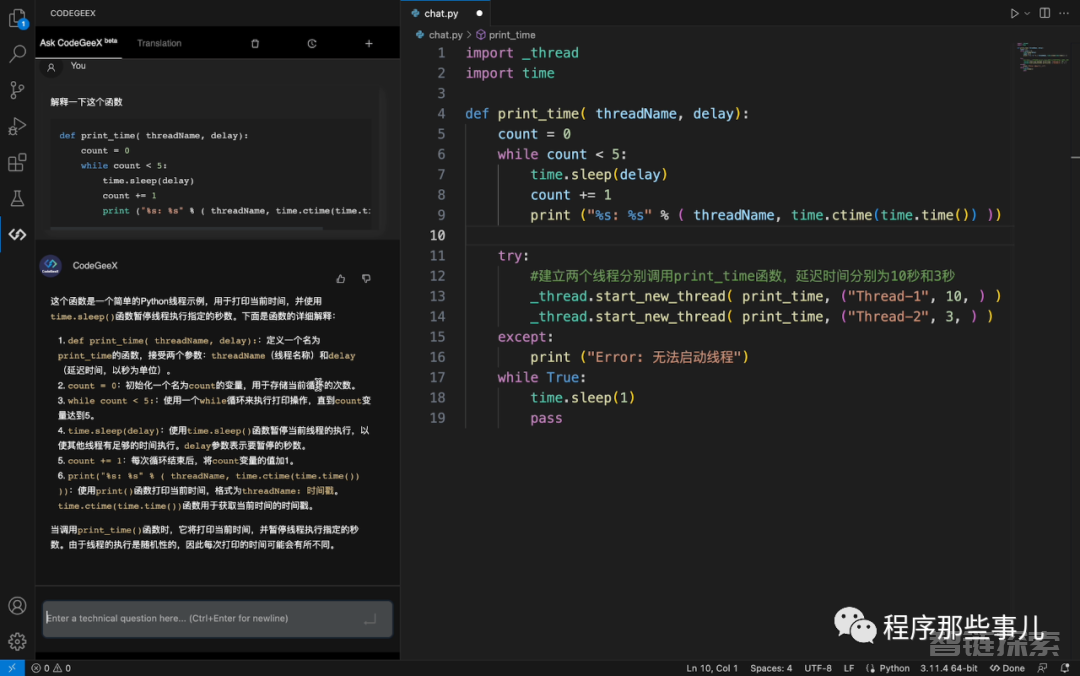Open the feedback status bar icon

coord(1042,668)
